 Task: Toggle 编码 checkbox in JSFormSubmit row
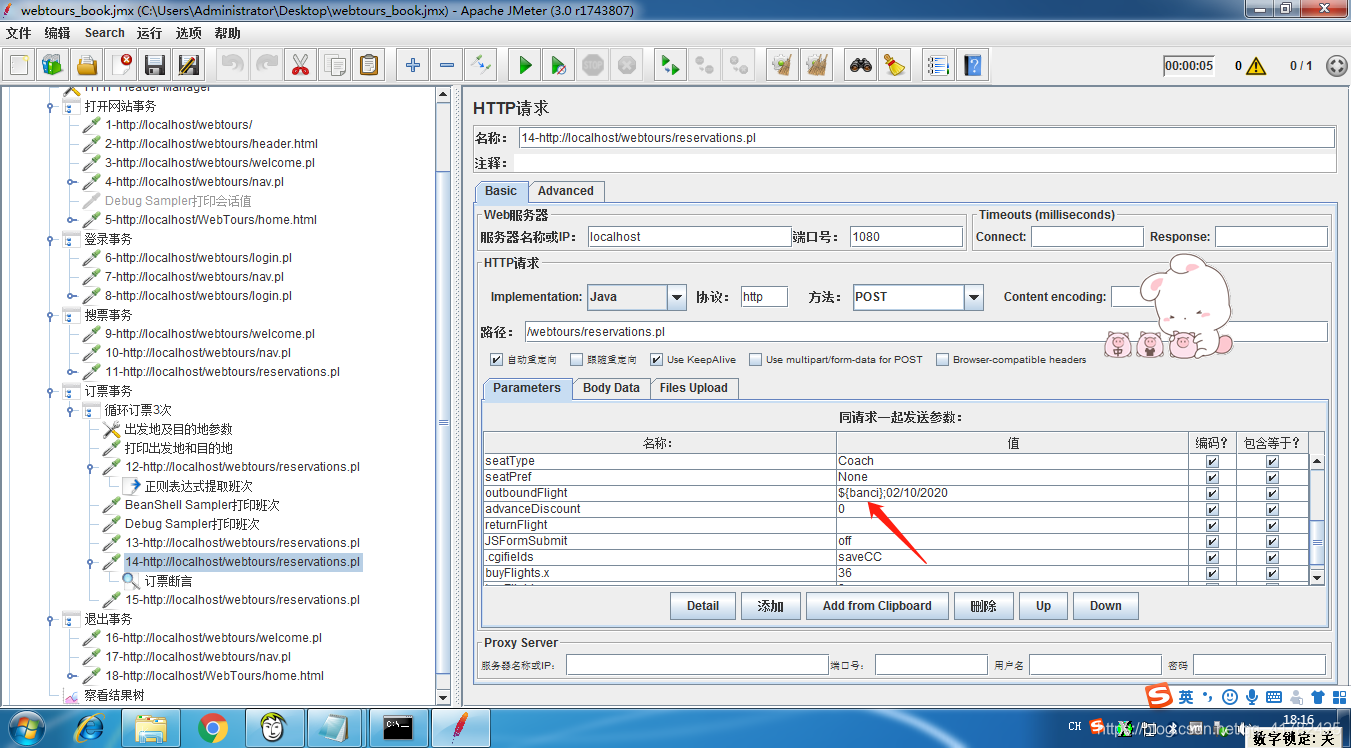tap(1213, 541)
